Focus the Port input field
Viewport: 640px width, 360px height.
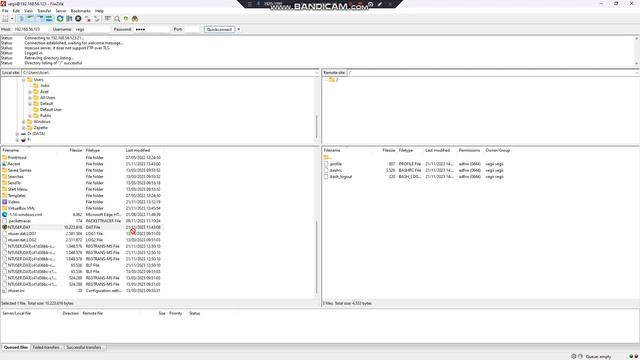click(192, 29)
